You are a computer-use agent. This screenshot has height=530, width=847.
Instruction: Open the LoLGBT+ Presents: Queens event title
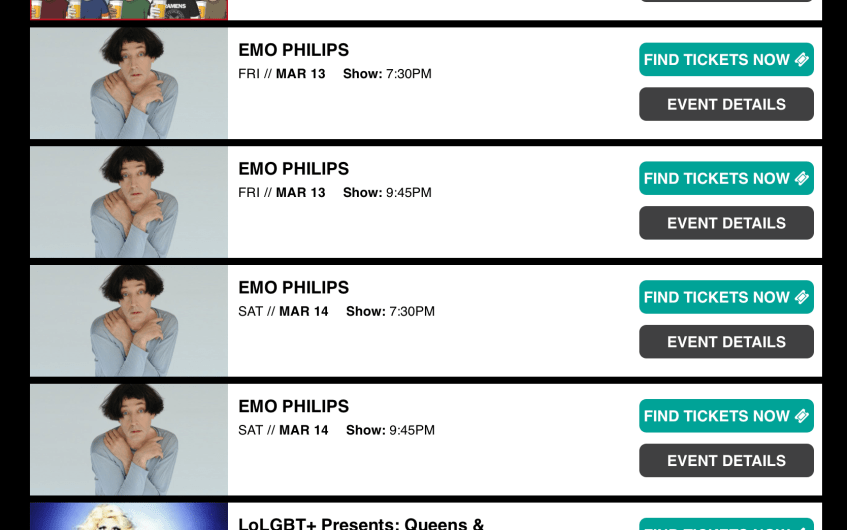[361, 523]
